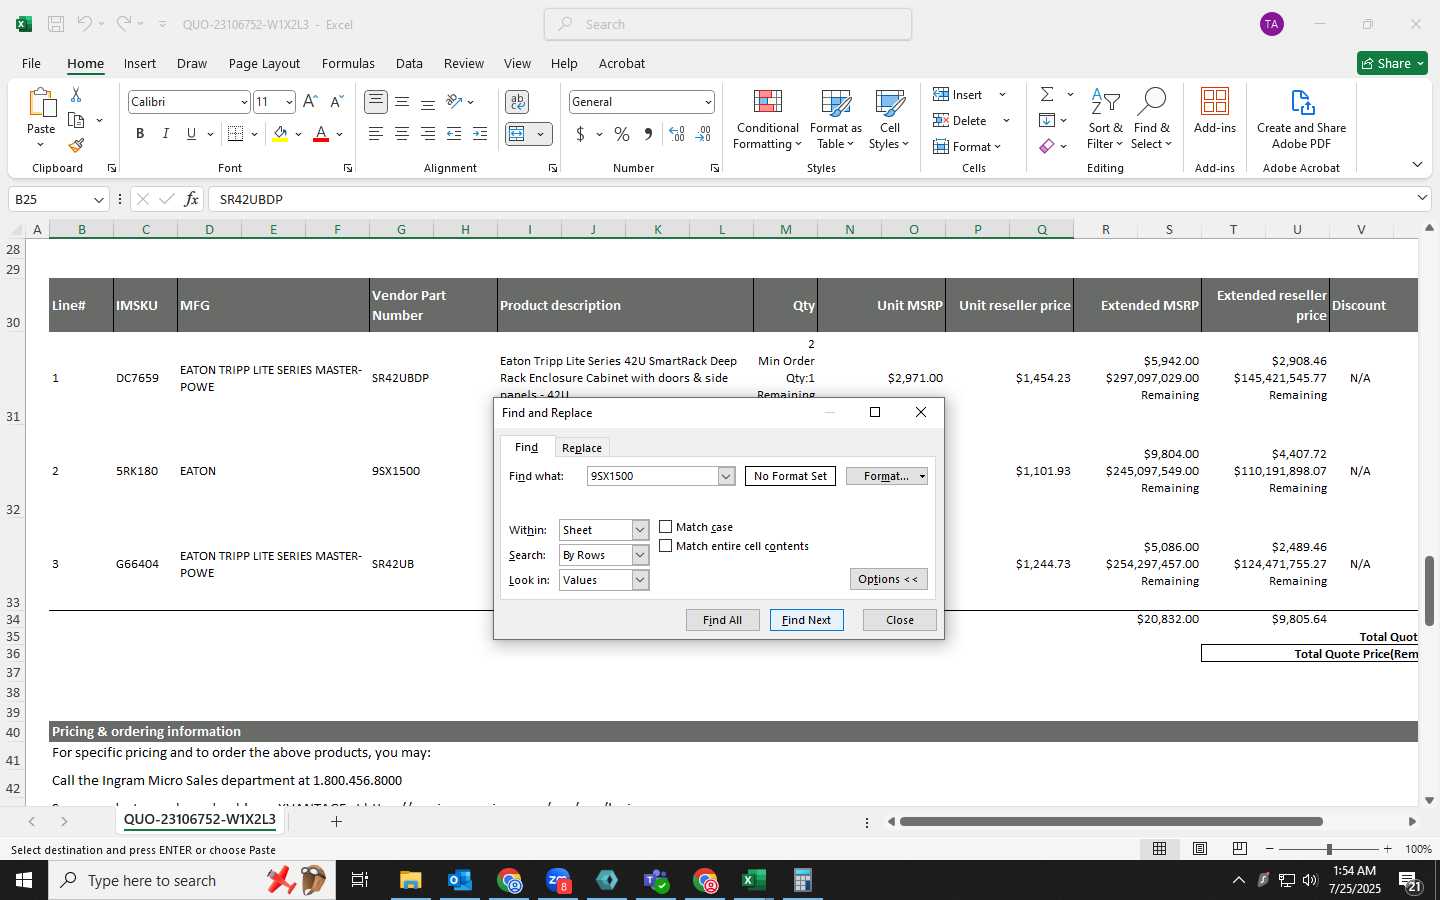Screen dimensions: 1440x900
Task: Click the Increase Decimal icon
Action: pyautogui.click(x=677, y=134)
